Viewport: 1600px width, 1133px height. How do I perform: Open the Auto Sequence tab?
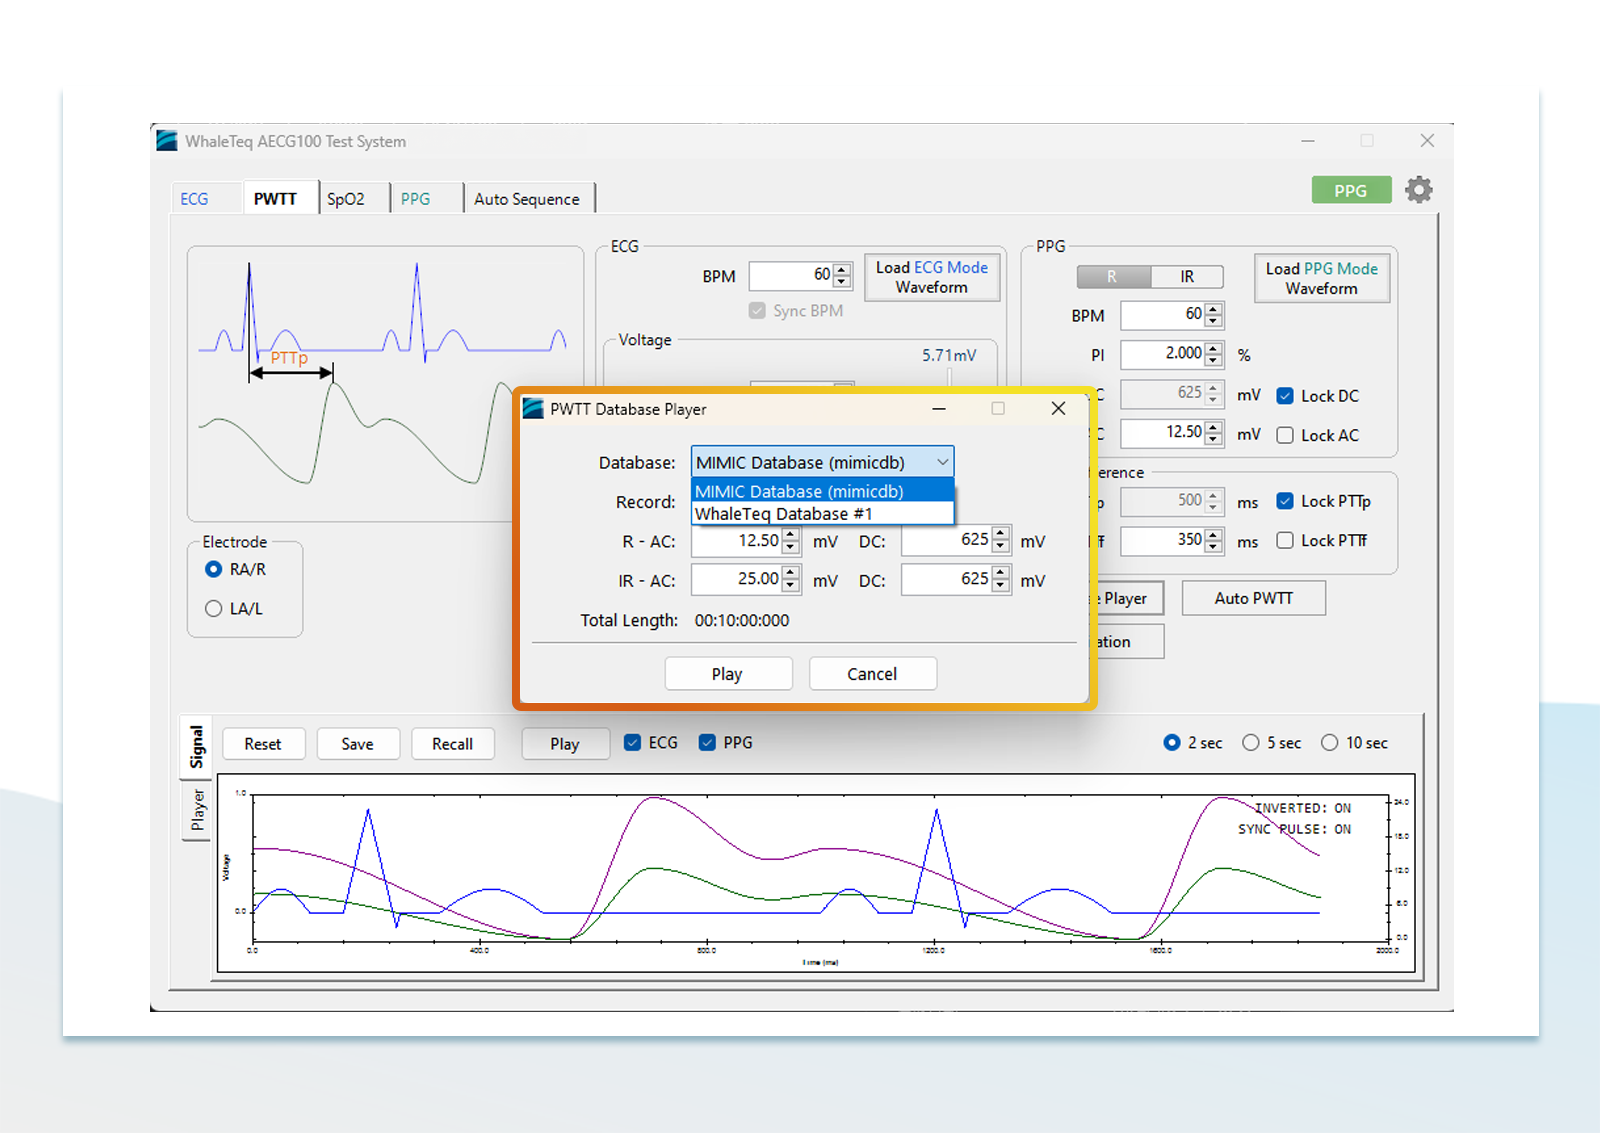coord(527,199)
